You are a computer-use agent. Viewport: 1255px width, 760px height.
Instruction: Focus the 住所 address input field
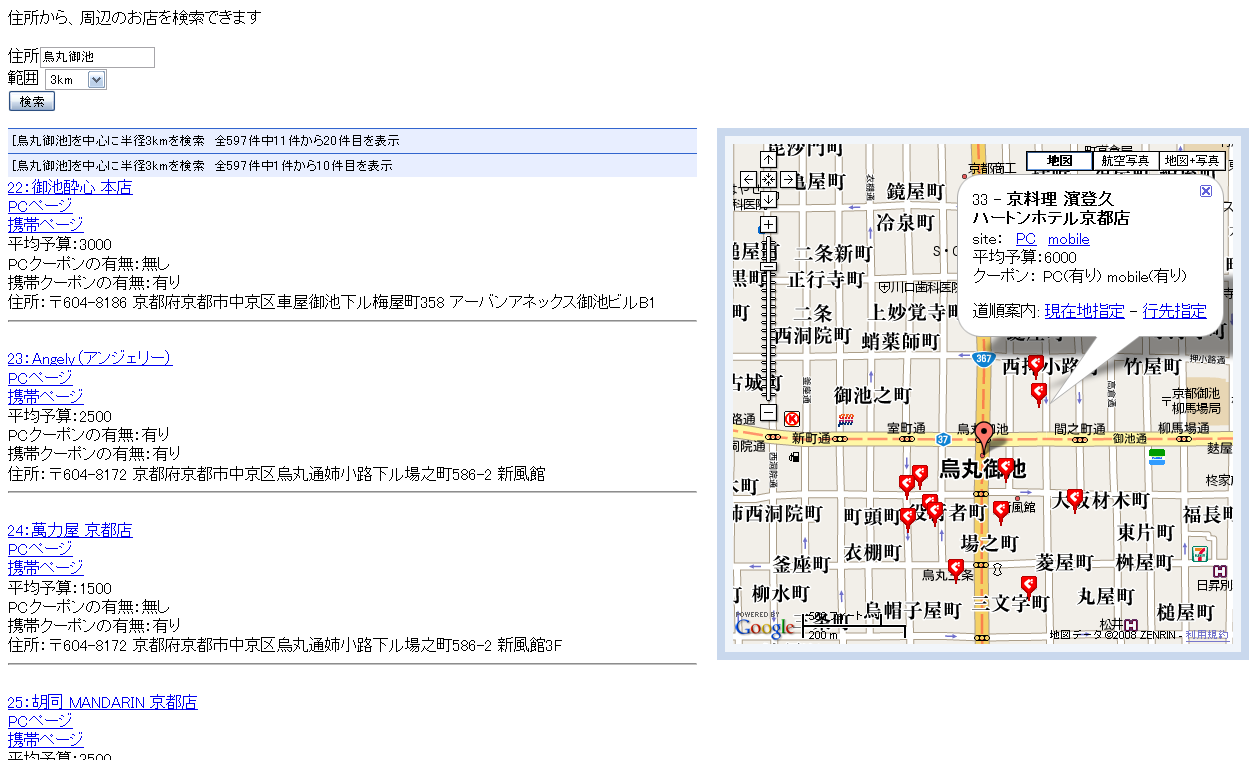tap(97, 57)
